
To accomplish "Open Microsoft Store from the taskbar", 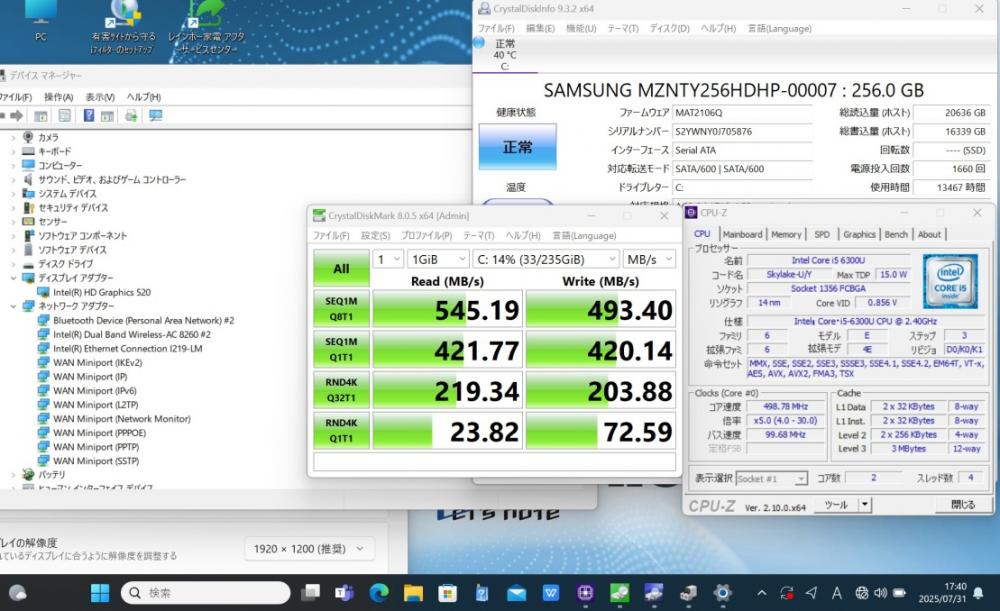I will [448, 593].
